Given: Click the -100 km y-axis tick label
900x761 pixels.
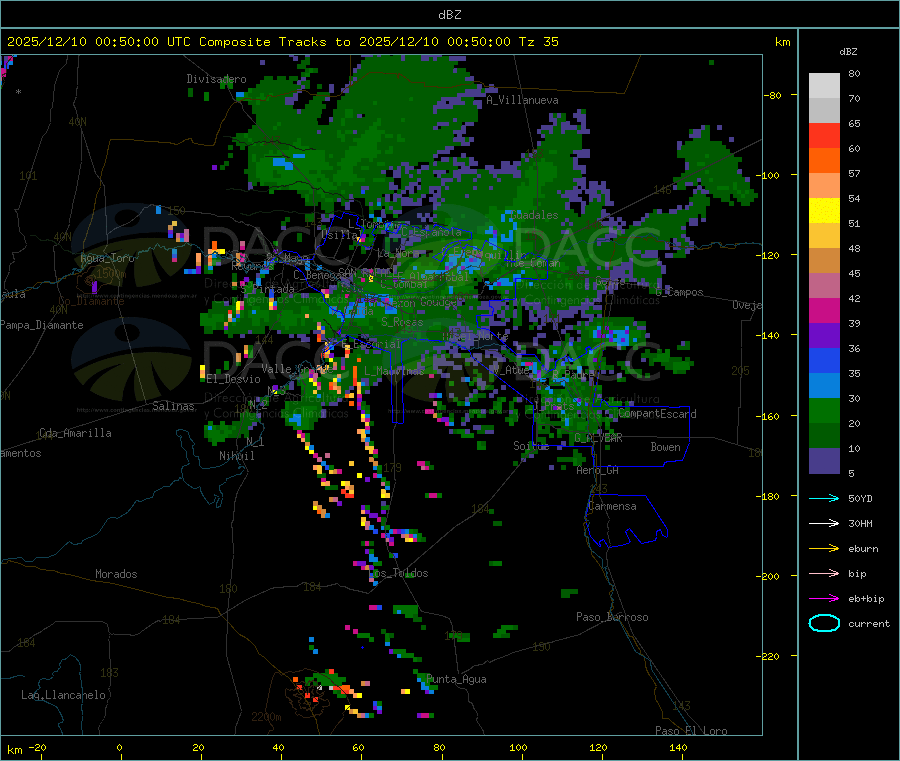Looking at the screenshot, I should tap(768, 175).
